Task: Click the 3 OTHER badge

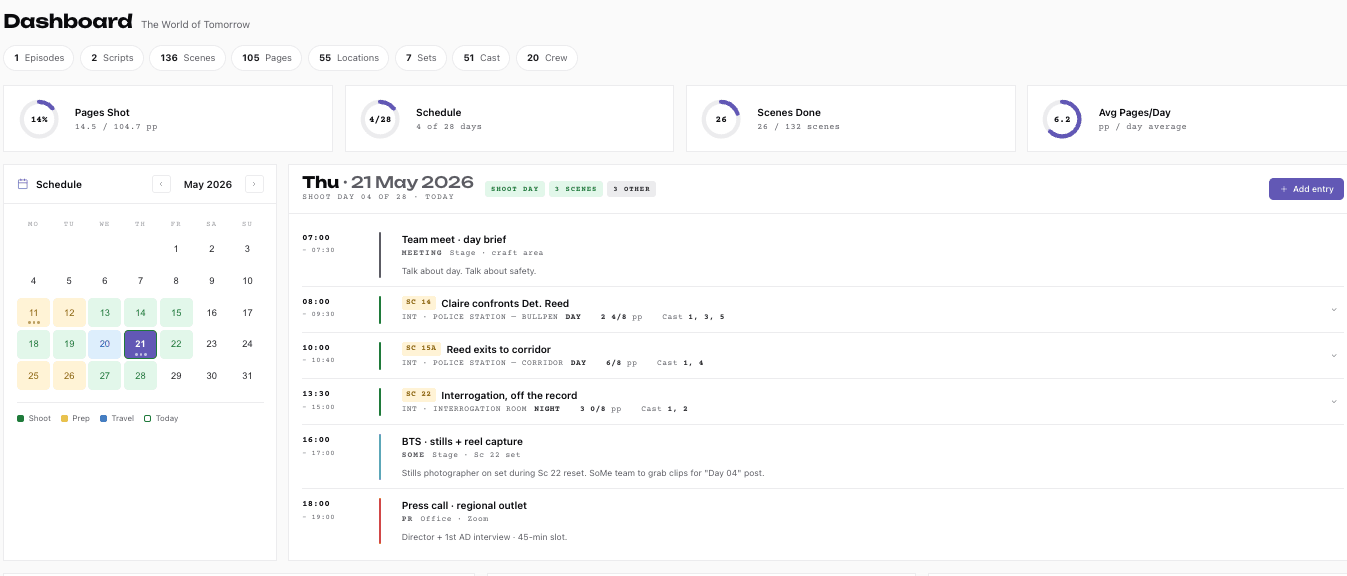Action: click(631, 189)
